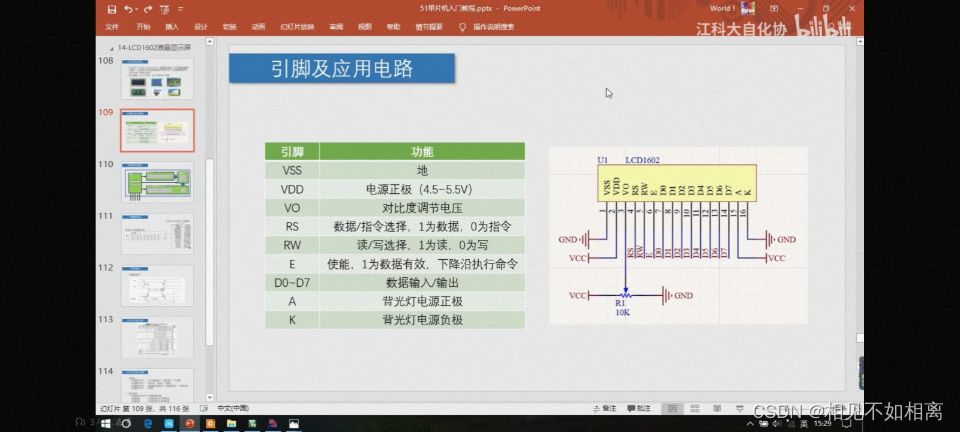
Task: Open the undo history dropdown arrow
Action: (x=136, y=9)
